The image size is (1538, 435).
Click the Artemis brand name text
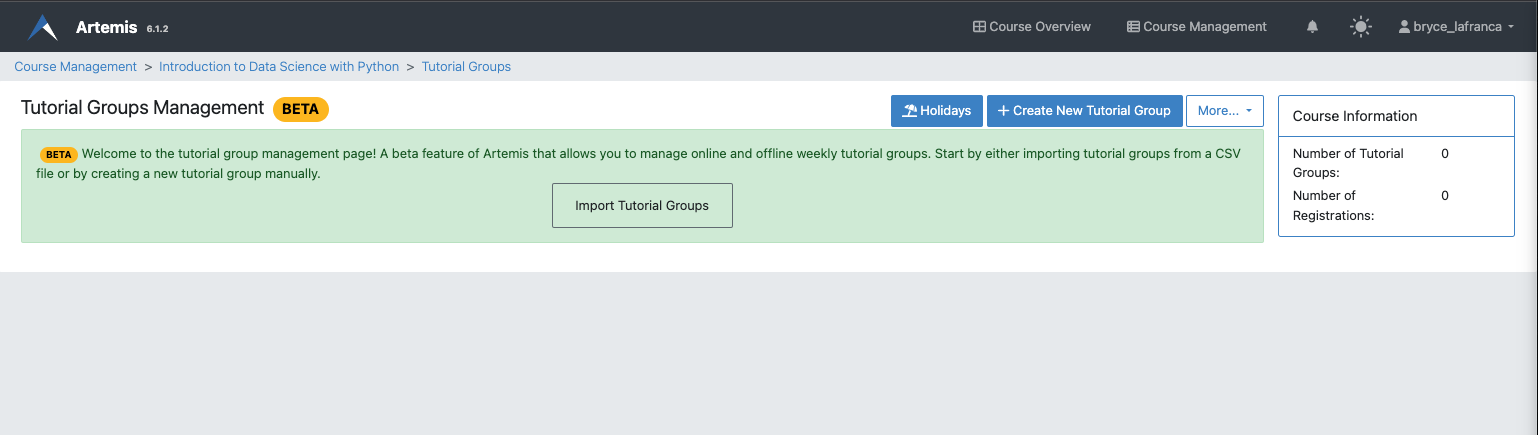[x=106, y=27]
